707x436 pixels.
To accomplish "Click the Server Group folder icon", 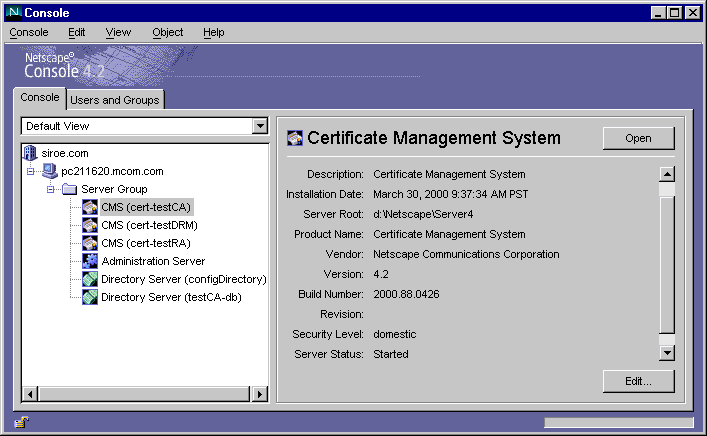I will tap(69, 189).
